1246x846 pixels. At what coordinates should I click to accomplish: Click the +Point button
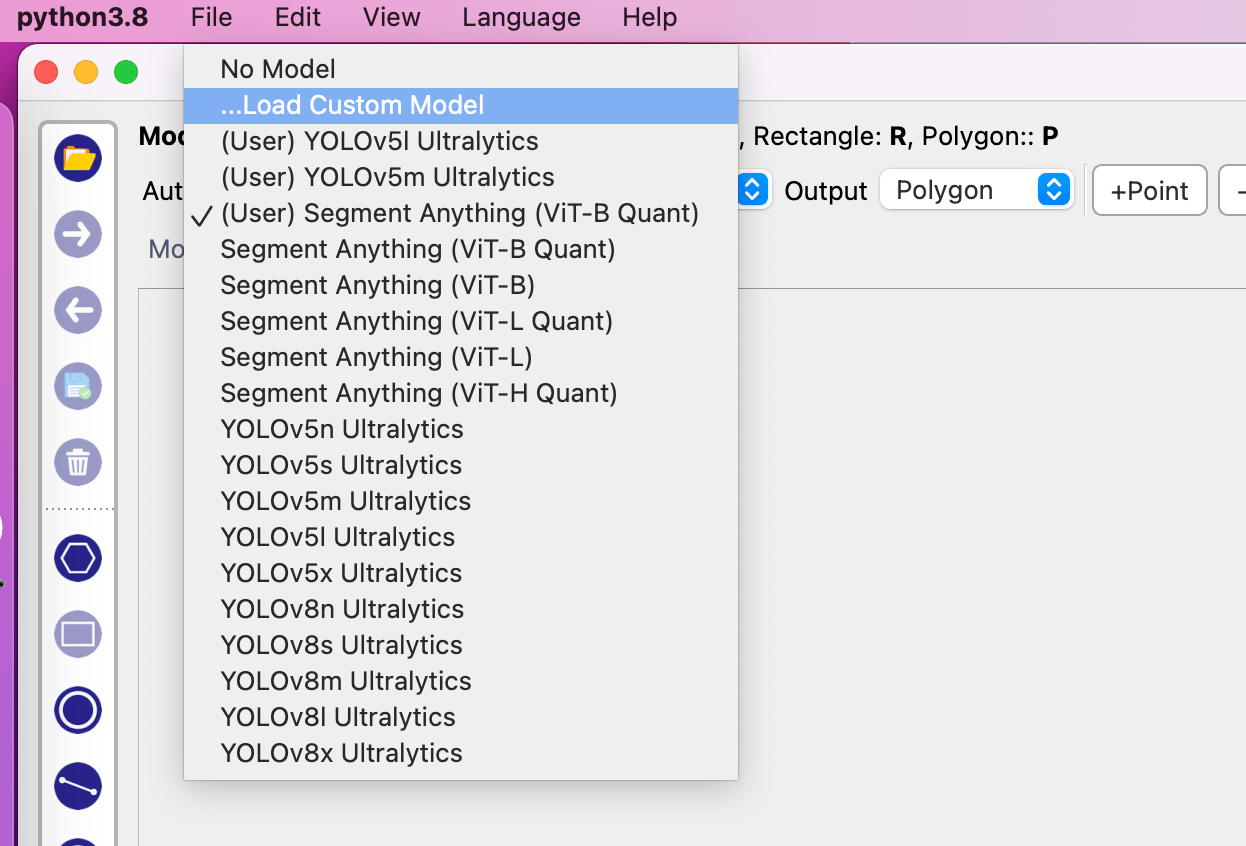pyautogui.click(x=1150, y=191)
